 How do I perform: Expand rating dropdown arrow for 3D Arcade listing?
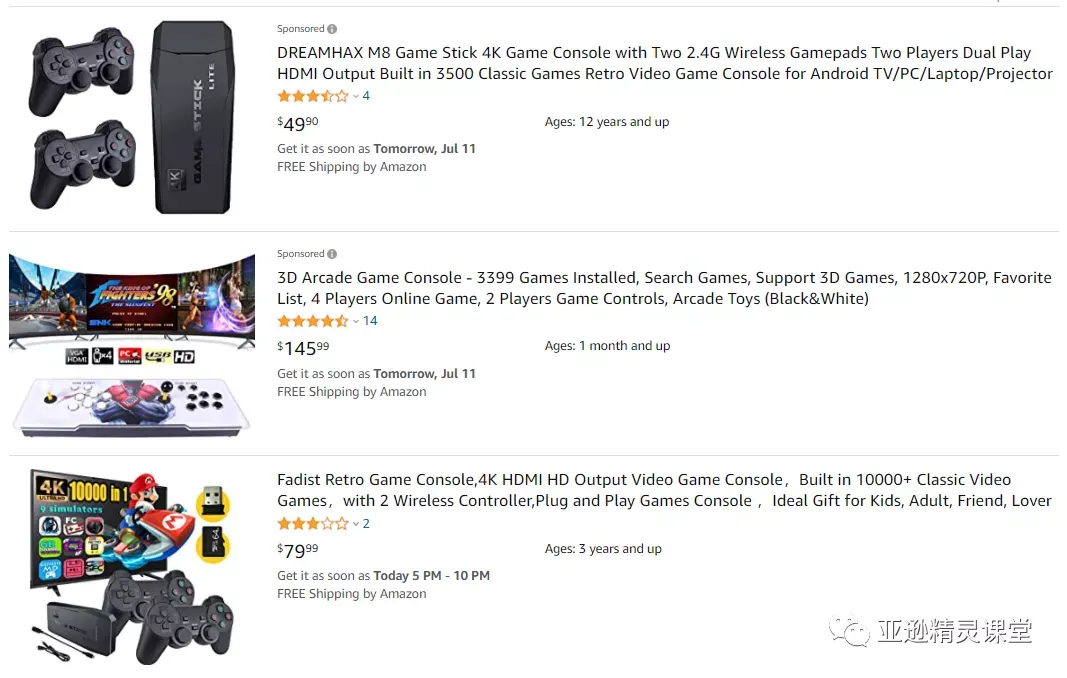(356, 321)
